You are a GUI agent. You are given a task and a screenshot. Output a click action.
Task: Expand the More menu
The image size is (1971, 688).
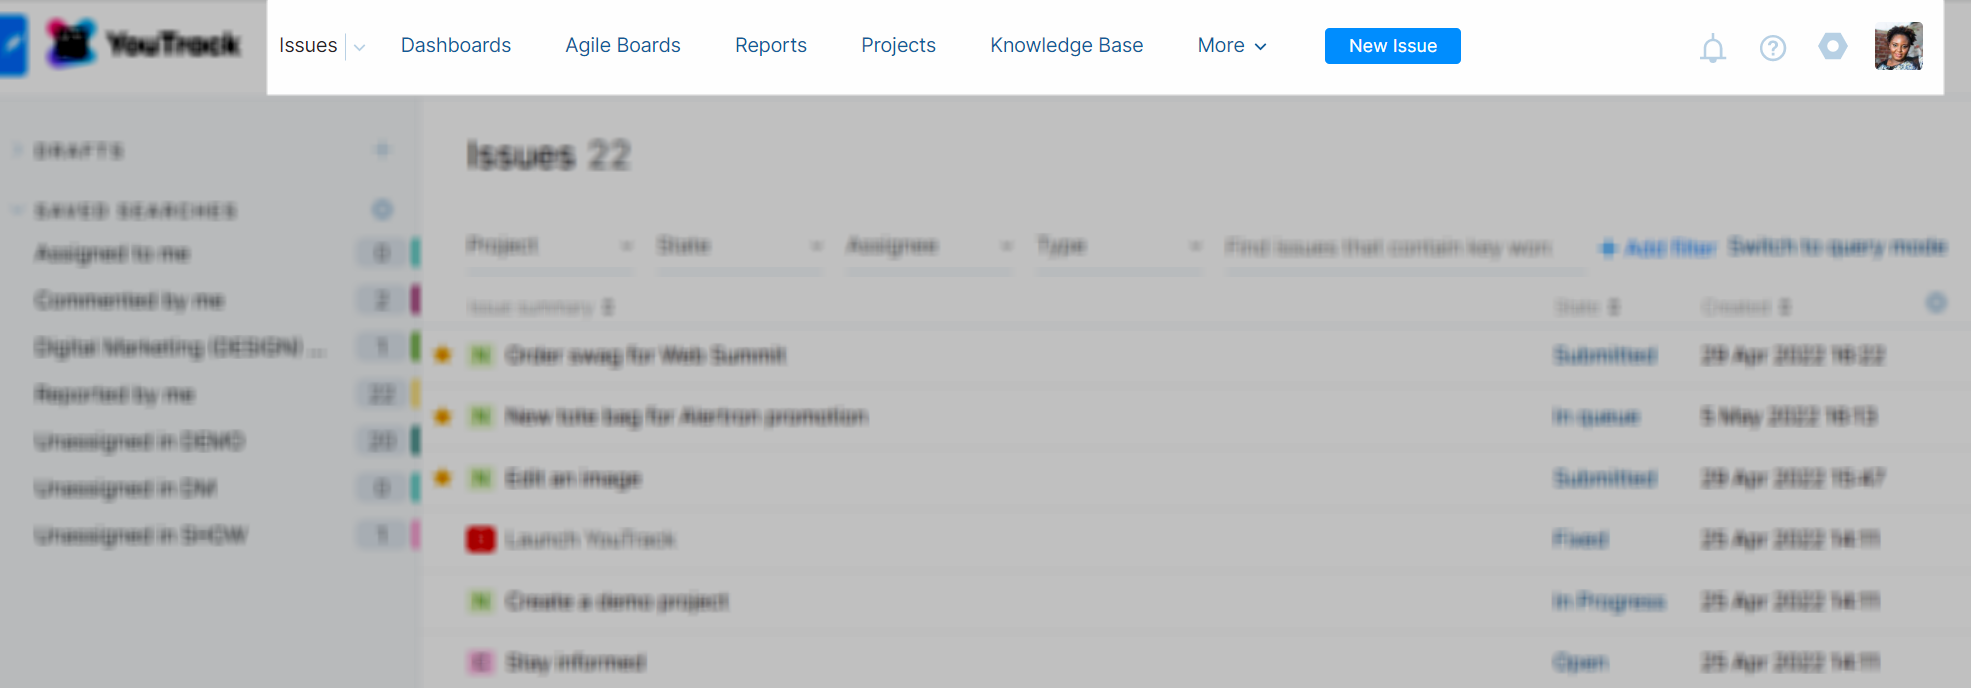pos(1232,46)
